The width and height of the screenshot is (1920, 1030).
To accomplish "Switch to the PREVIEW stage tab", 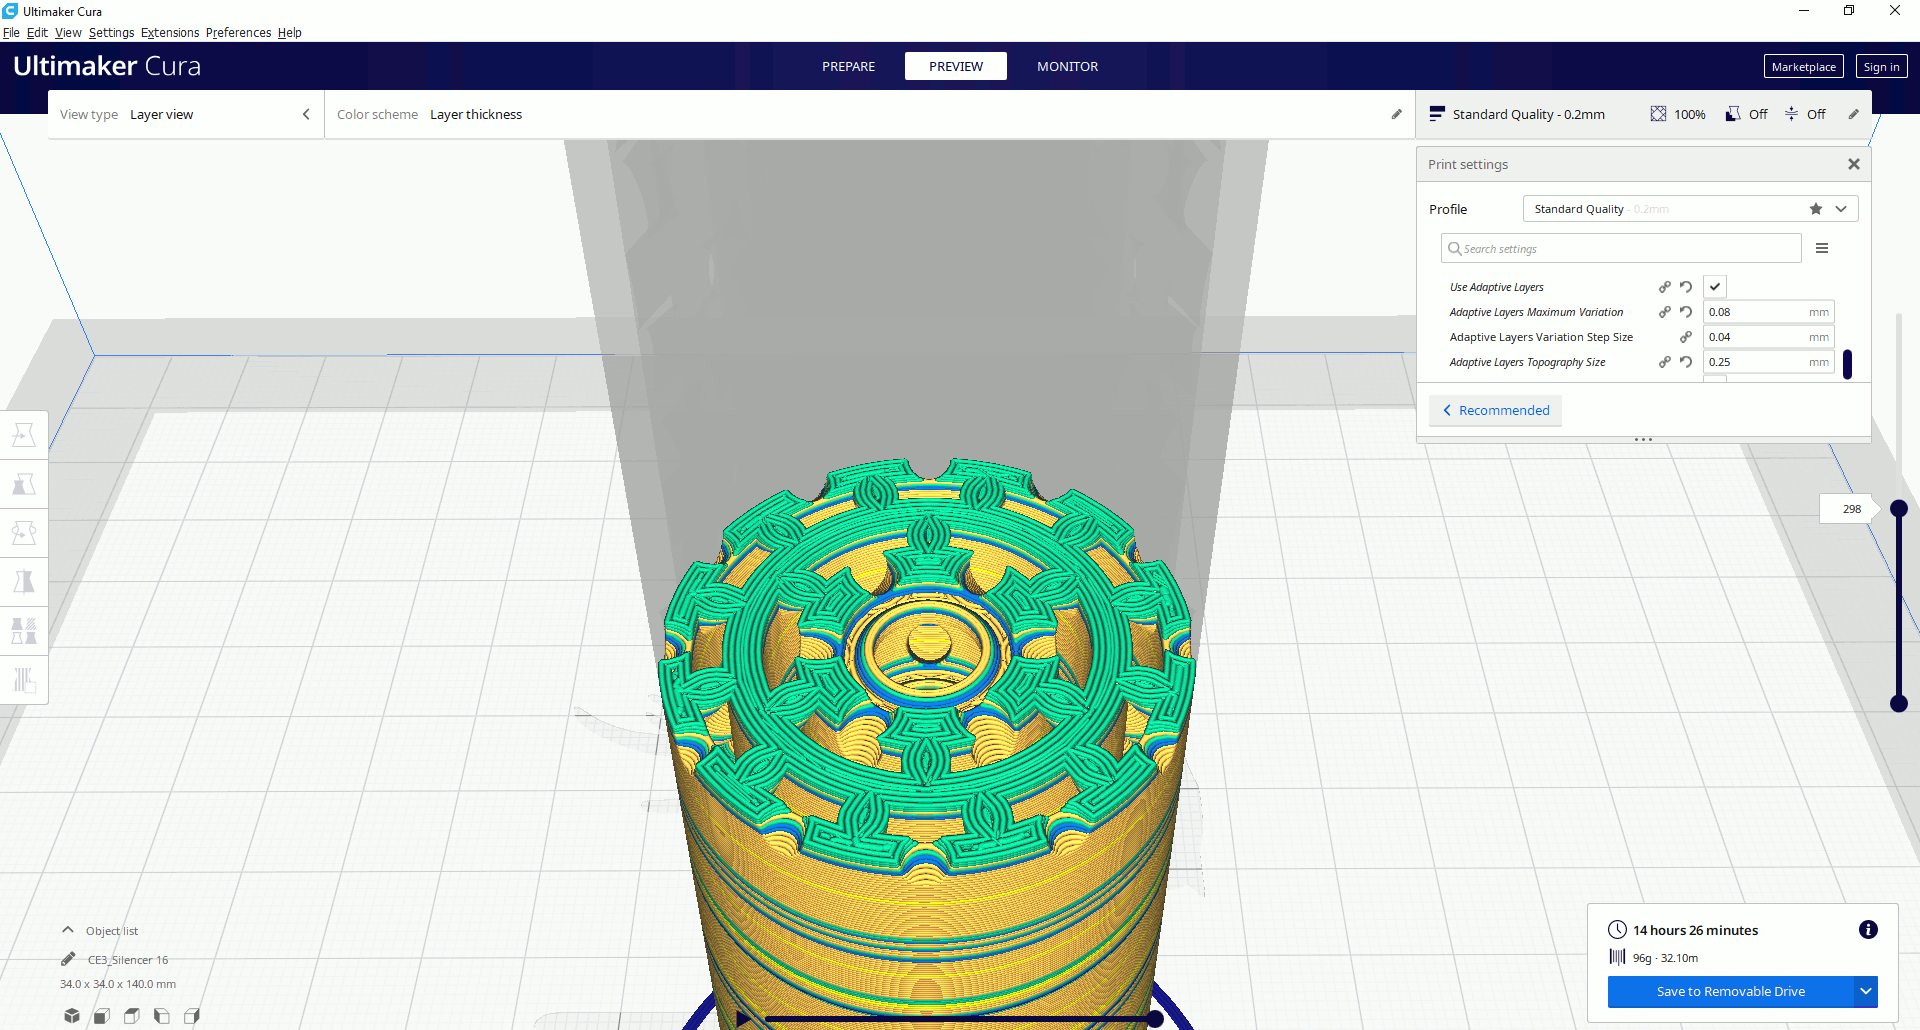I will [956, 66].
